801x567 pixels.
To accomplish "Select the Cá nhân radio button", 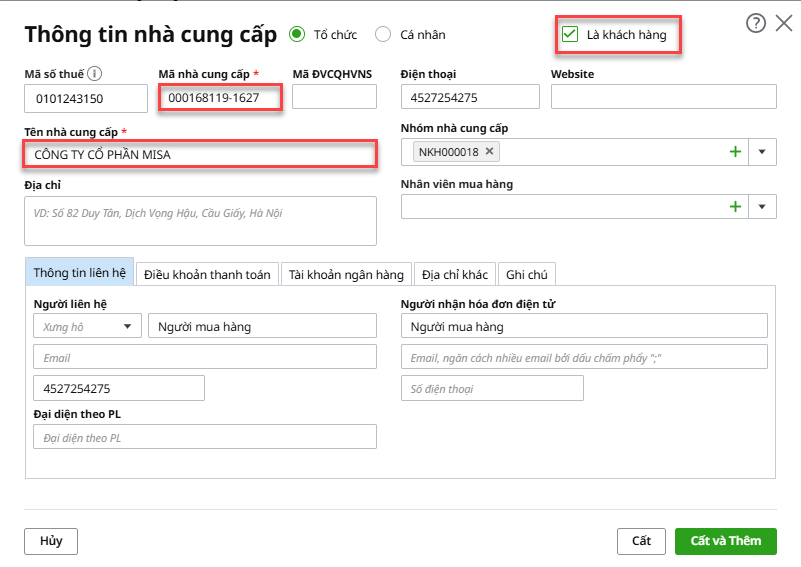I will pyautogui.click(x=383, y=35).
